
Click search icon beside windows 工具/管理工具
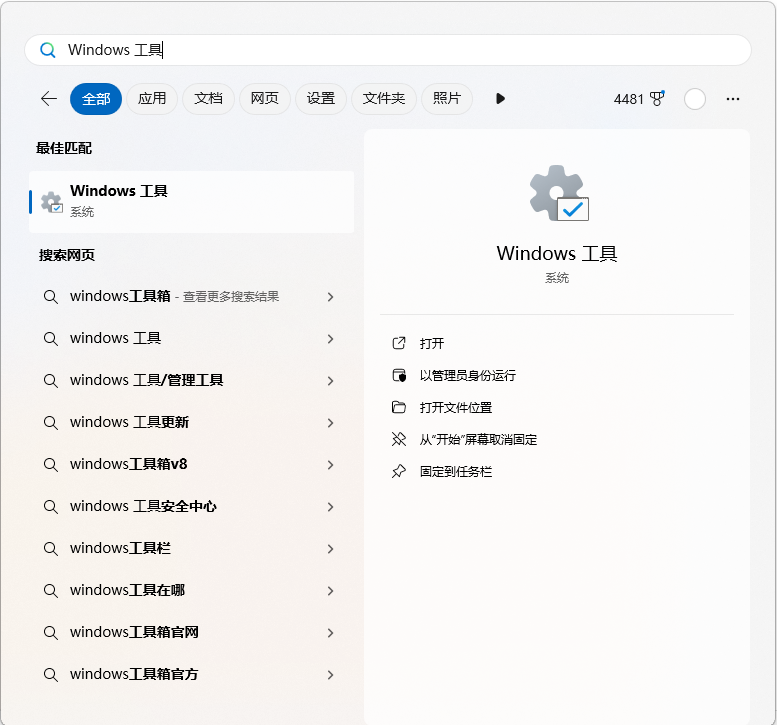tap(51, 381)
